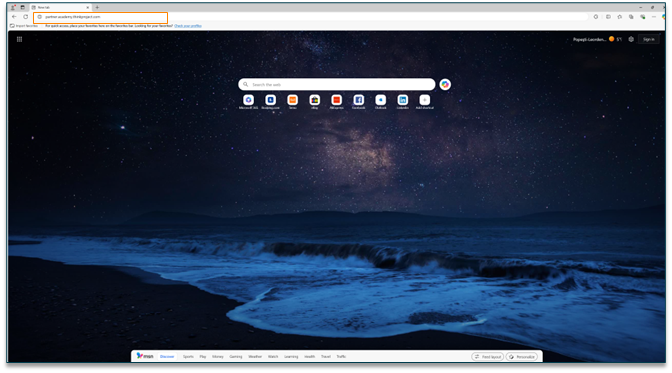
Task: Click Import favorites in favorites bar
Action: (24, 26)
